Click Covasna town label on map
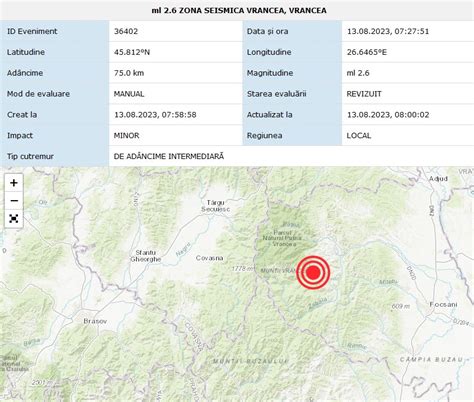The height and width of the screenshot is (402, 474). coord(209,258)
